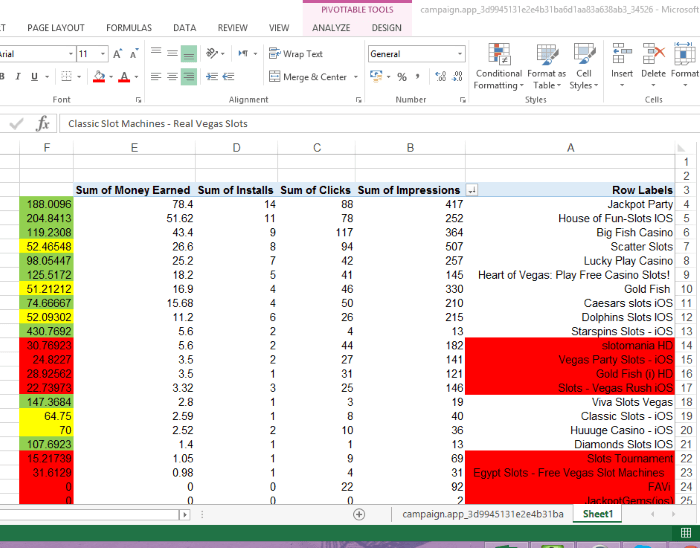This screenshot has height=548, width=700.
Task: Apply Accounting Number Format icon
Action: [376, 76]
